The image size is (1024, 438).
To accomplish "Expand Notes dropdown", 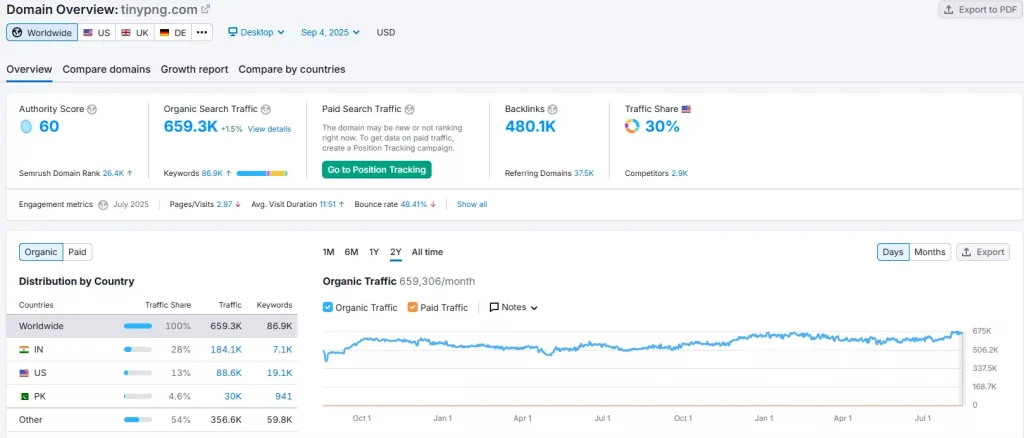I will (x=513, y=307).
